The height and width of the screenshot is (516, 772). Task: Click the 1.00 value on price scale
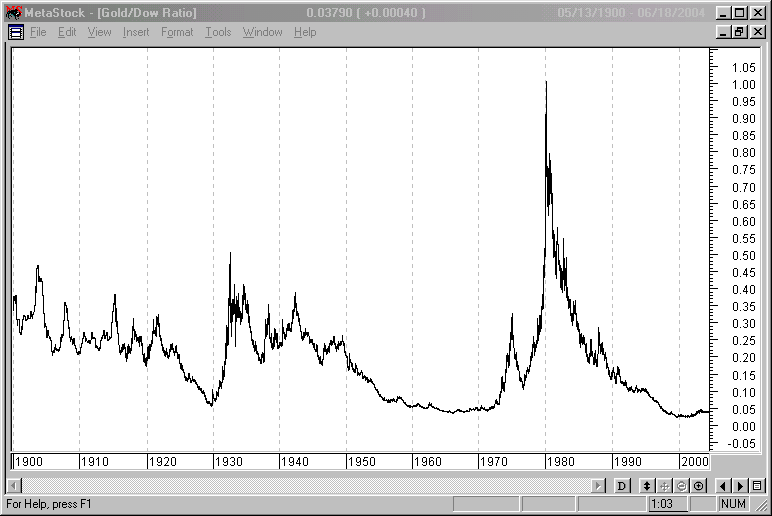743,85
